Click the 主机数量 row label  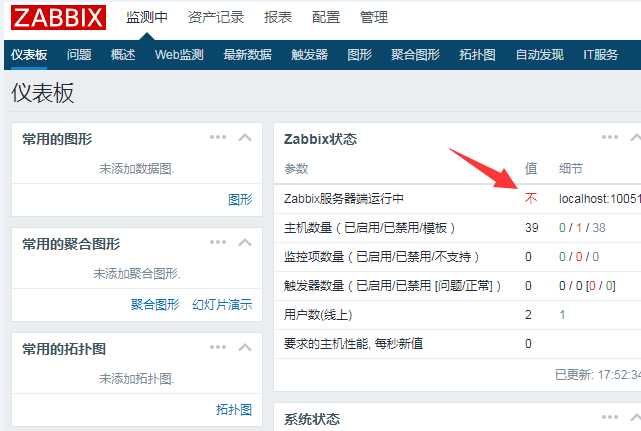pyautogui.click(x=370, y=228)
